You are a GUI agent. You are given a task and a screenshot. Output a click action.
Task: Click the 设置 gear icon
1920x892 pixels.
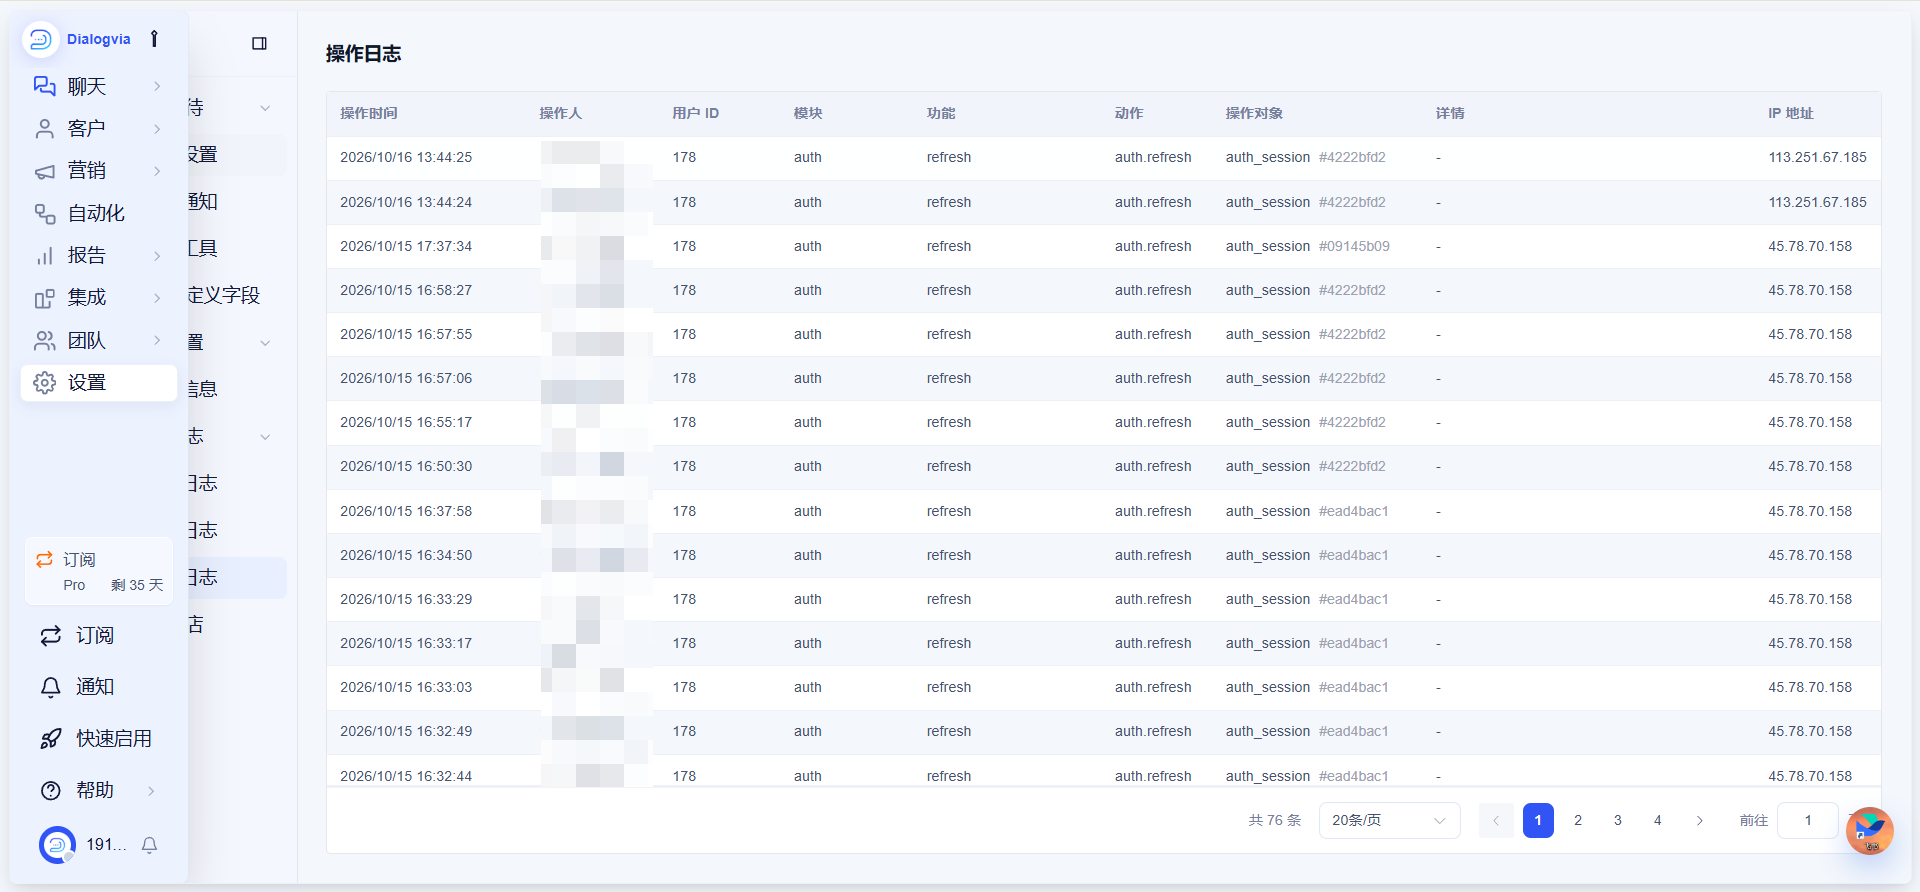click(45, 383)
